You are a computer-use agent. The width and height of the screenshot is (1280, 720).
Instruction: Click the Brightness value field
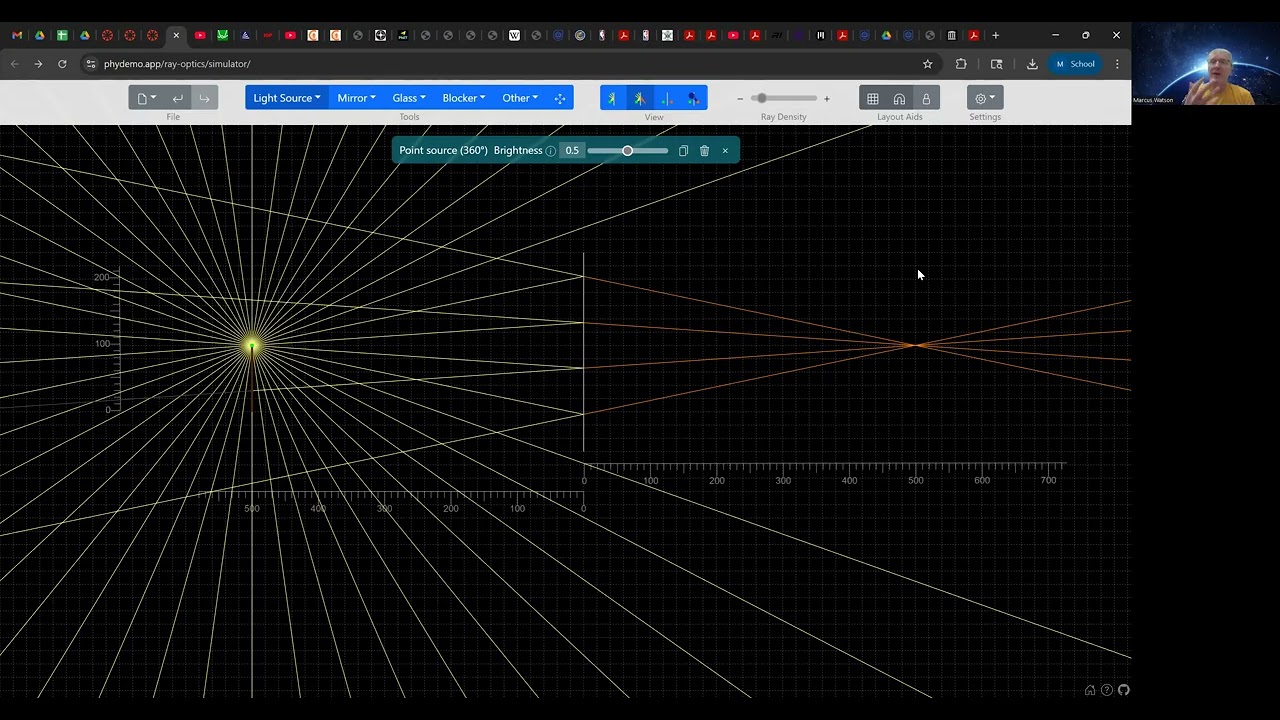click(572, 151)
